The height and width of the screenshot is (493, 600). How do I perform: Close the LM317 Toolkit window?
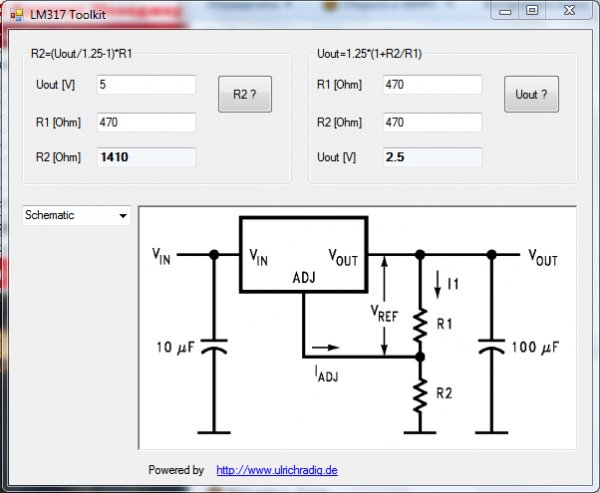[569, 11]
